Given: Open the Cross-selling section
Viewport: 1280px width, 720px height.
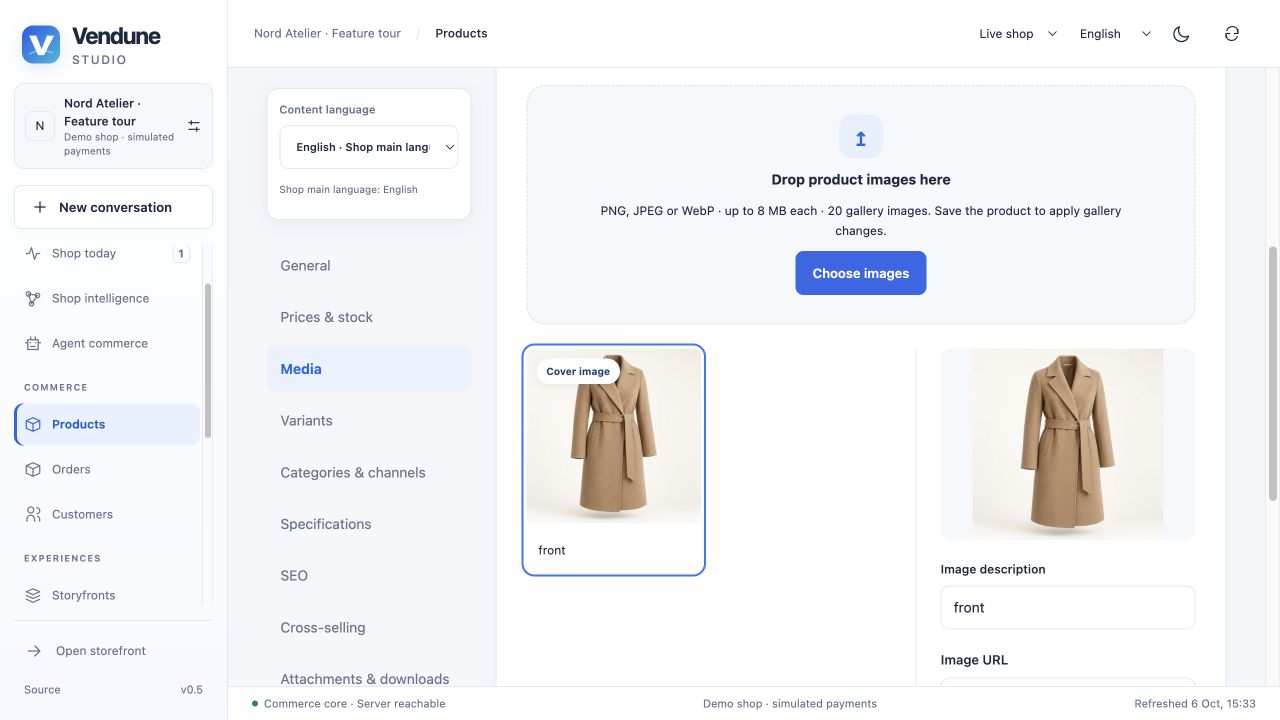Looking at the screenshot, I should click(x=369, y=628).
